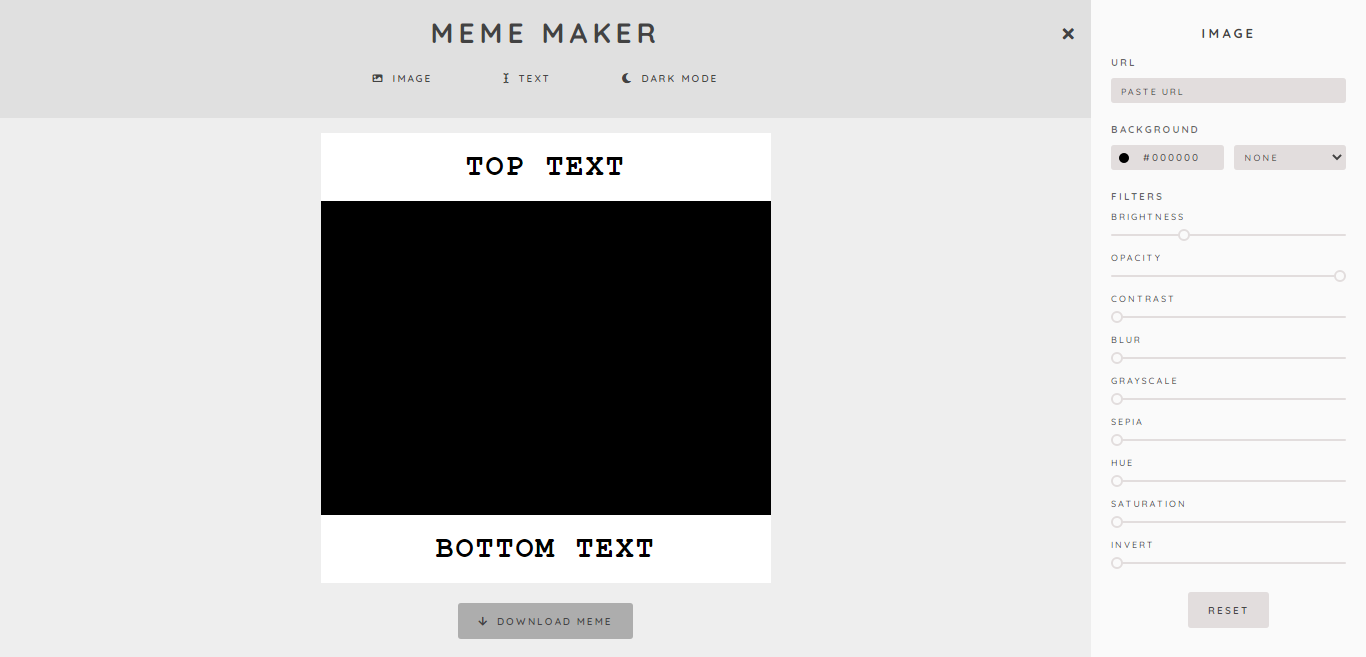Click the dropdown chevron arrow
The image size is (1366, 657).
click(x=1337, y=157)
